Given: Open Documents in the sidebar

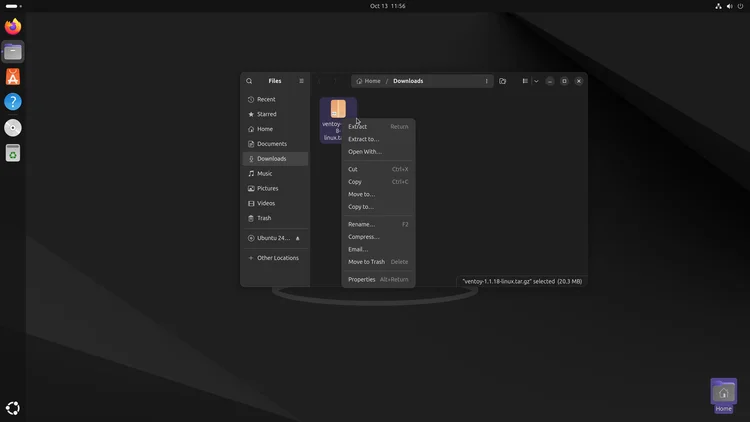Looking at the screenshot, I should coord(275,144).
